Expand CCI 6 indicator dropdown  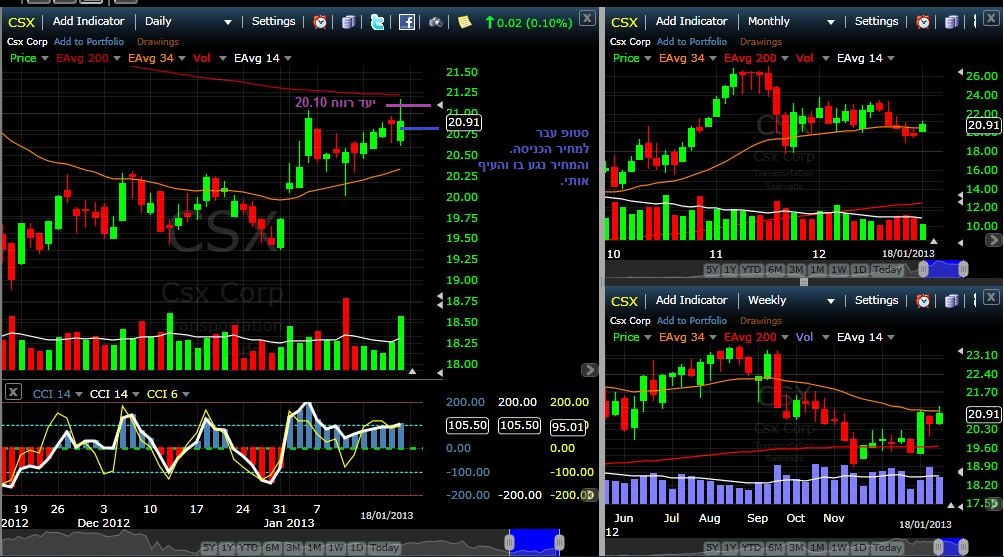[186, 394]
